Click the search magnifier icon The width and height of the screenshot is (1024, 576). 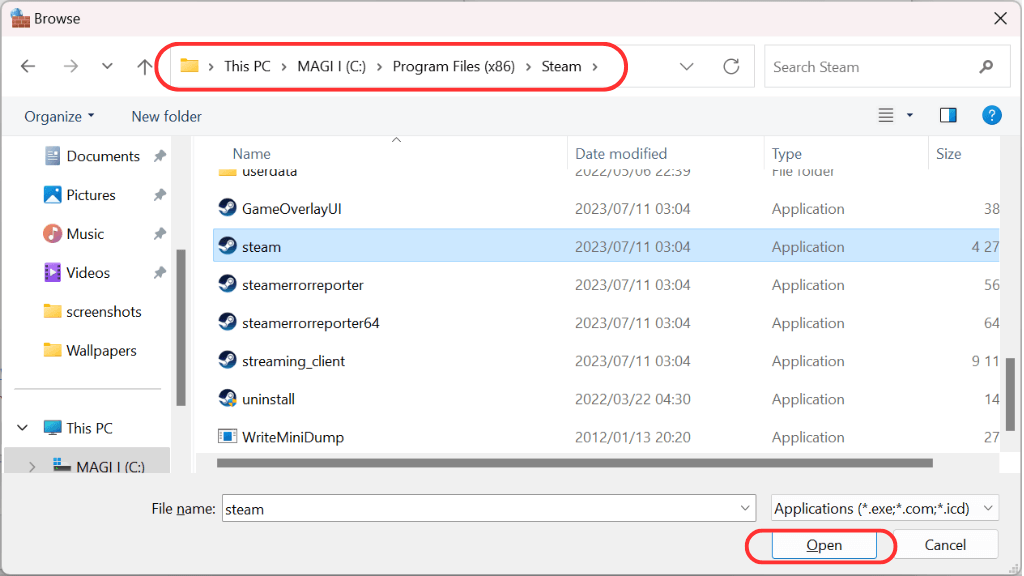(x=986, y=67)
